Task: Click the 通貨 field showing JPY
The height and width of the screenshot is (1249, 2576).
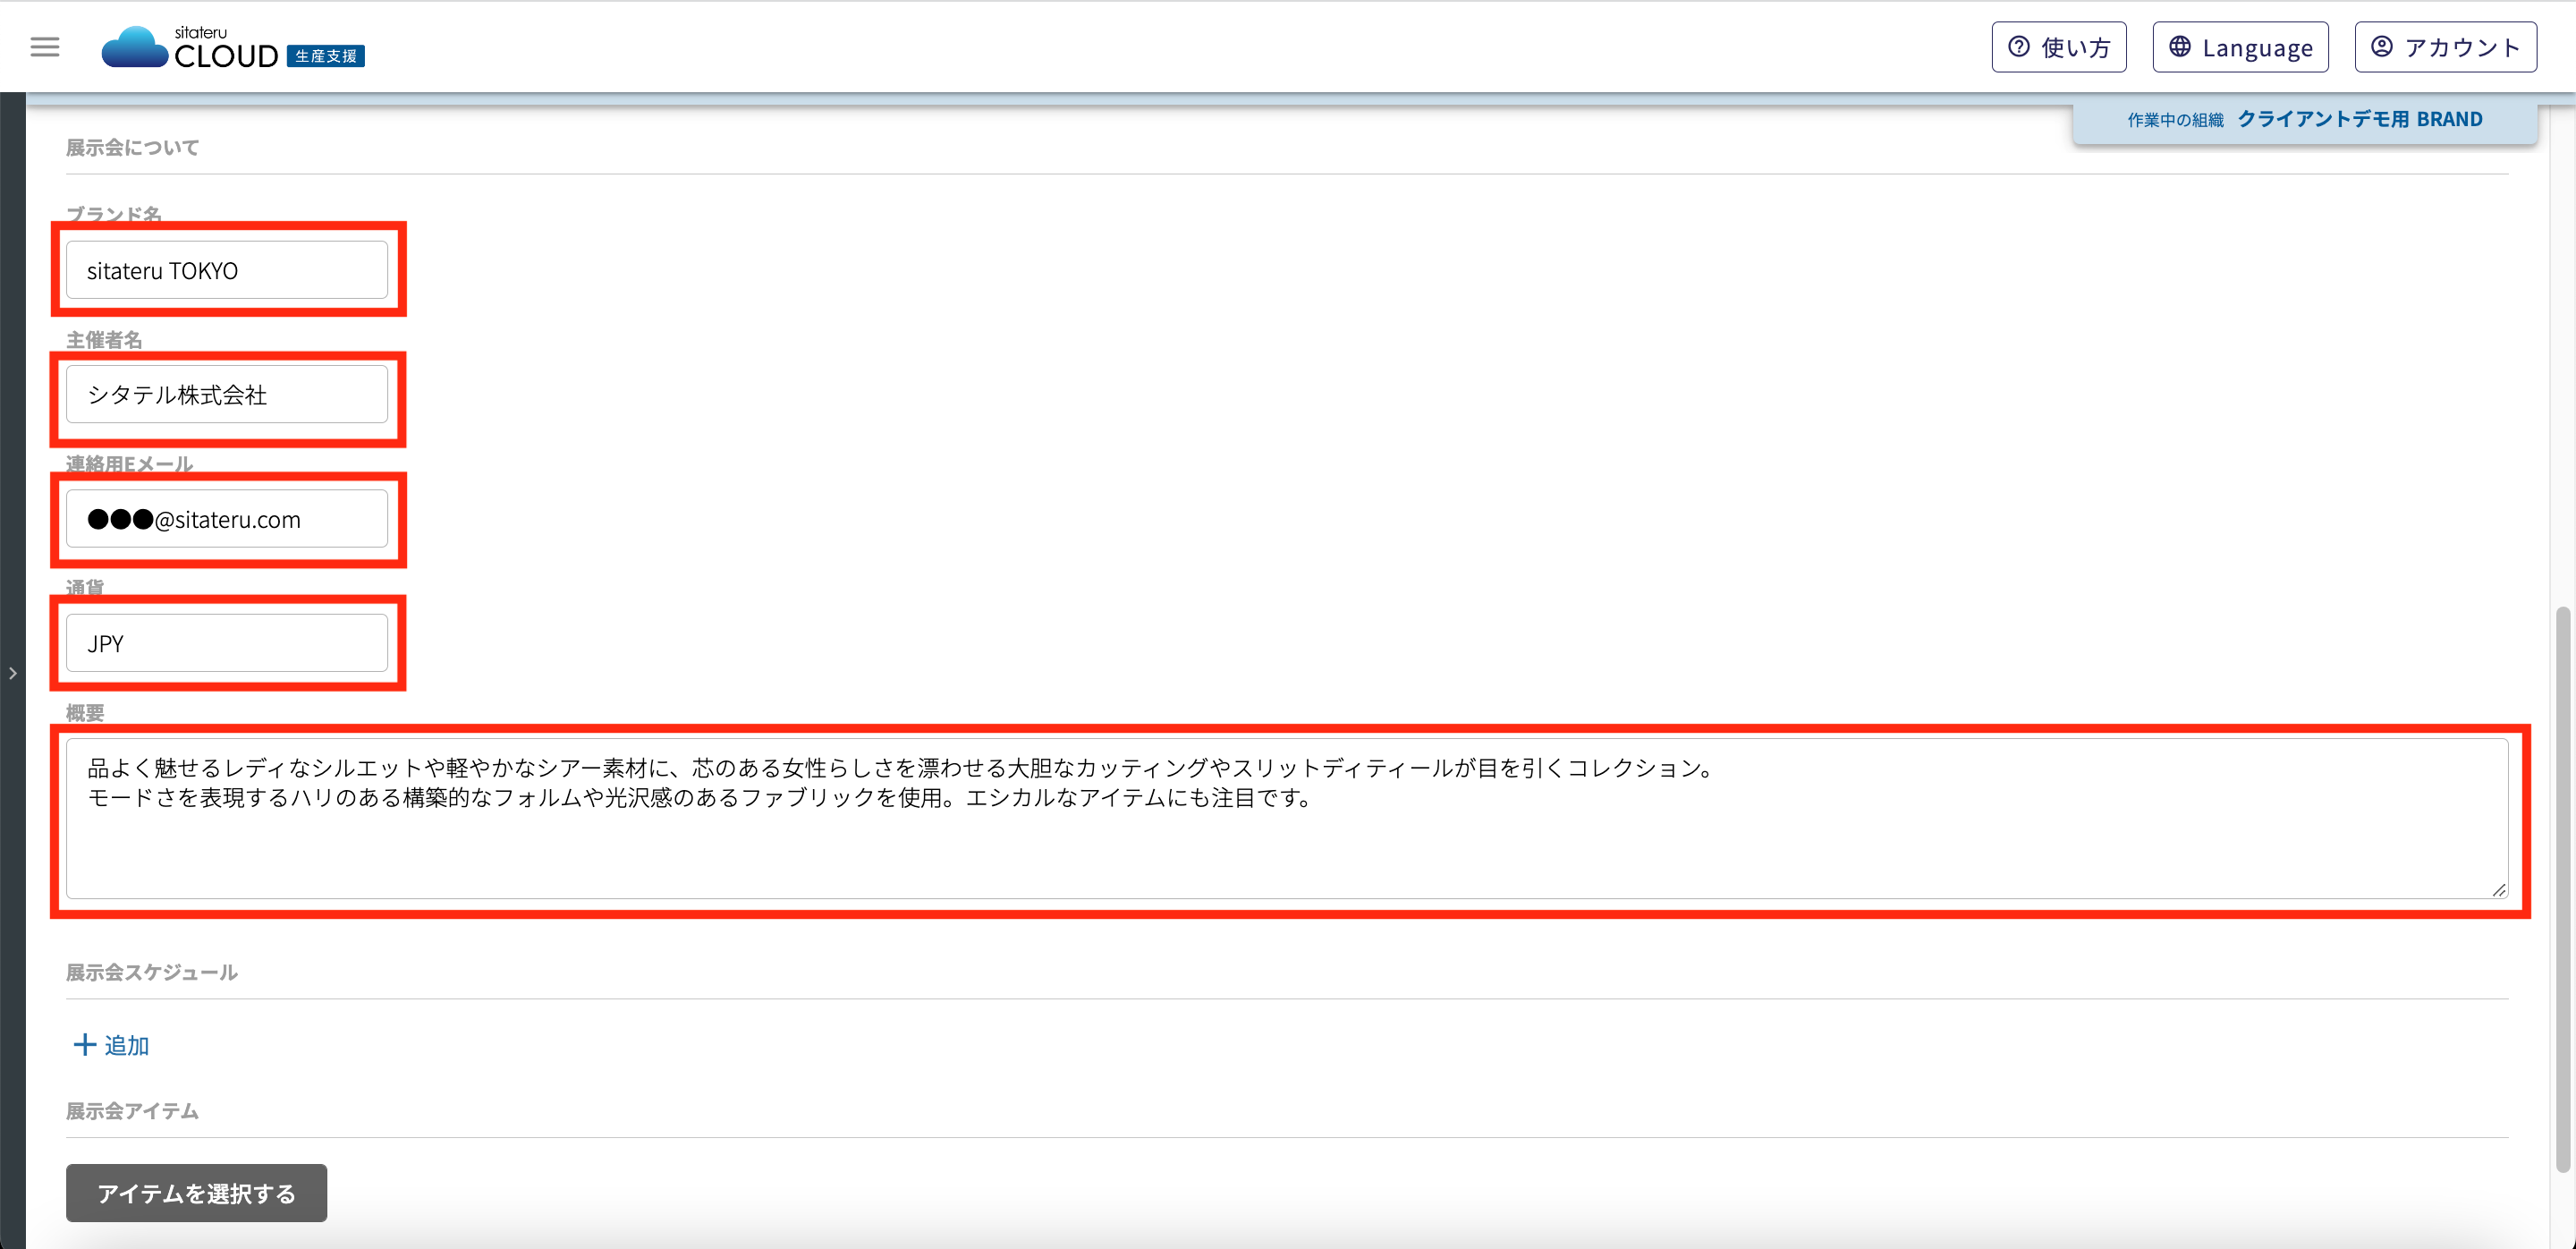Action: tap(227, 643)
